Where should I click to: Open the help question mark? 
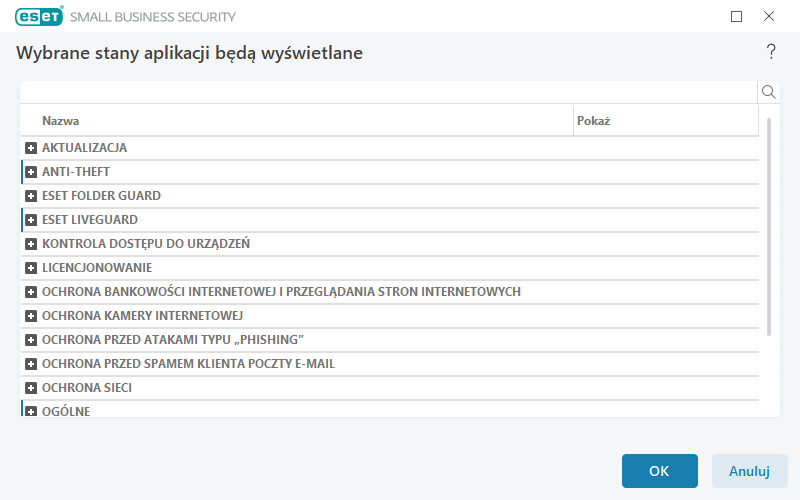(771, 52)
